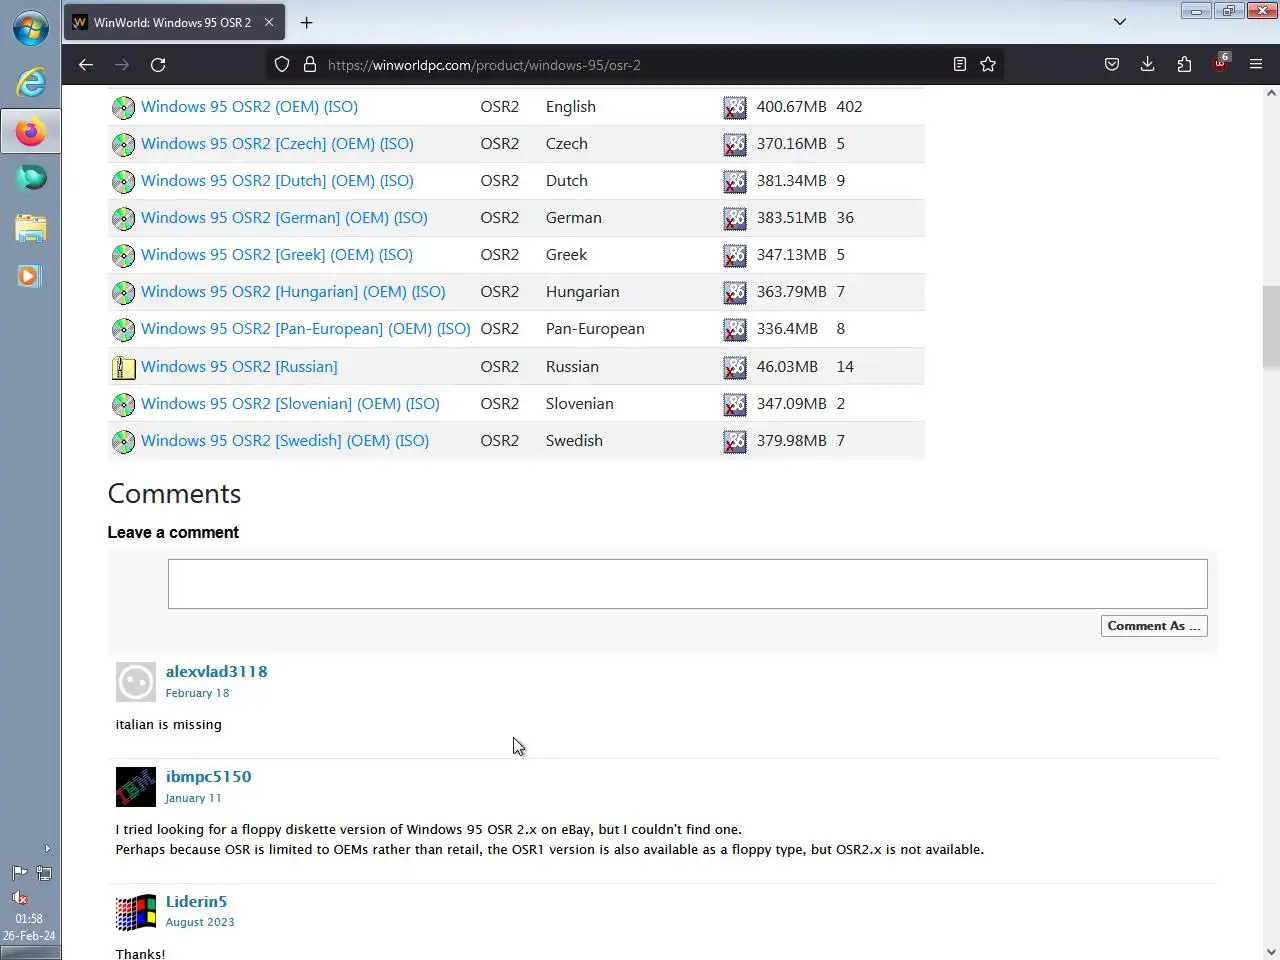This screenshot has width=1280, height=960.
Task: Select the WinWorld: Windows 95 OSR 2 tab
Action: point(173,22)
